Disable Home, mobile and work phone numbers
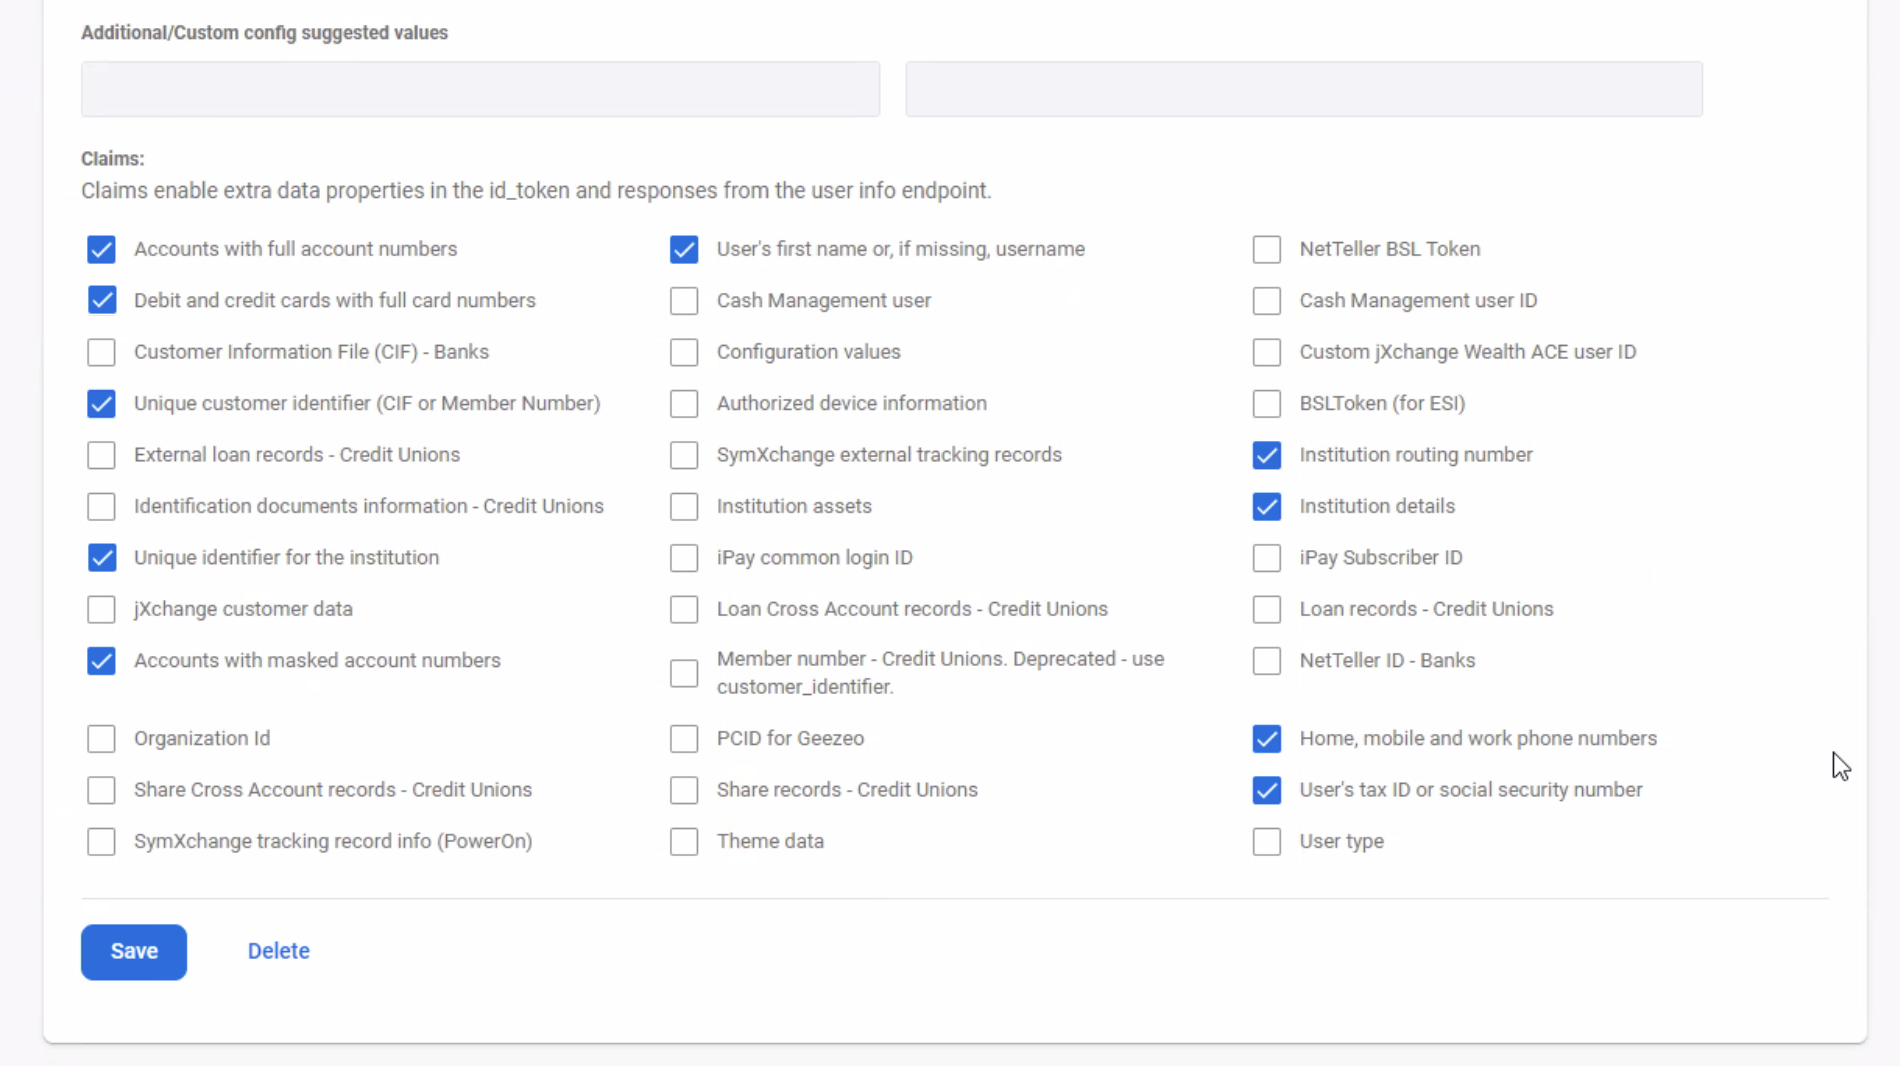The height and width of the screenshot is (1066, 1900). click(1267, 739)
